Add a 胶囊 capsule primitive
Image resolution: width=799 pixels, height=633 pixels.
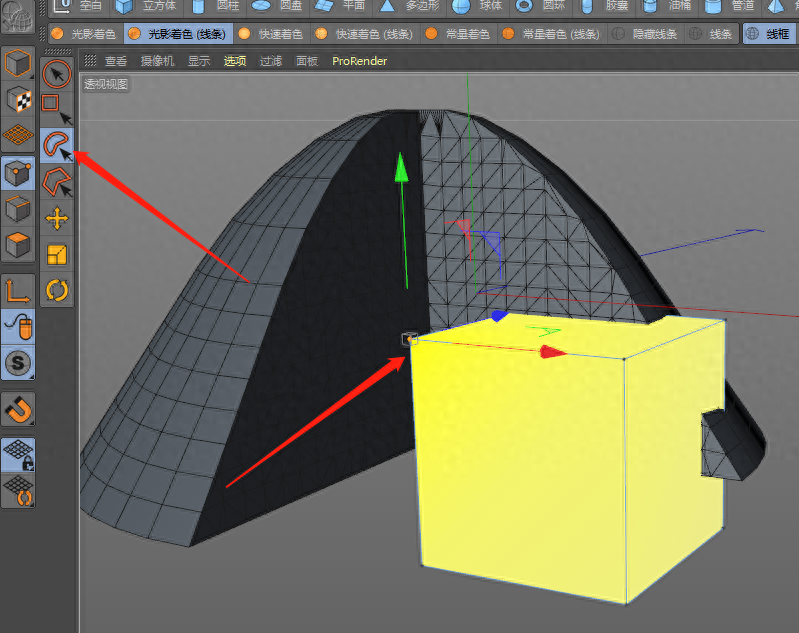[604, 6]
